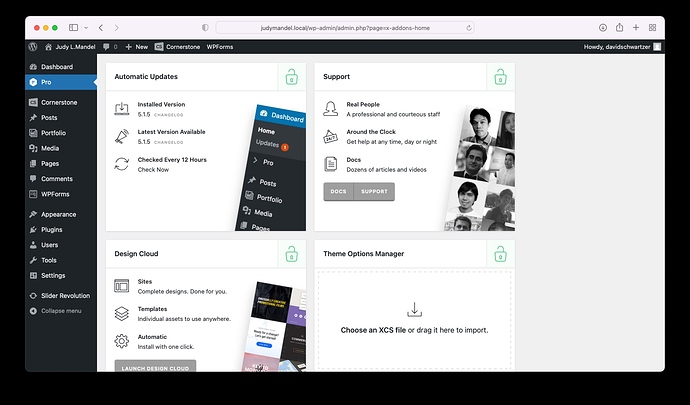This screenshot has height=405, width=690.
Task: Open Tools in the sidebar
Action: click(x=61, y=260)
